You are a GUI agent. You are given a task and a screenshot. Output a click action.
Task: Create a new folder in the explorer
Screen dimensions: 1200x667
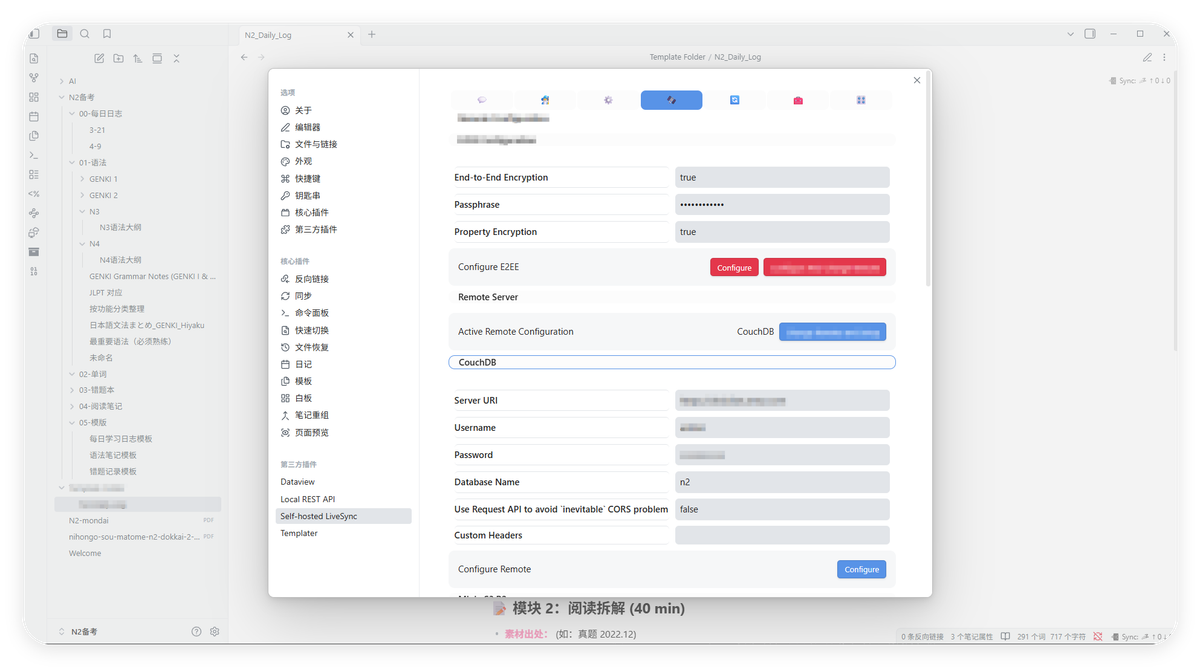pyautogui.click(x=118, y=59)
